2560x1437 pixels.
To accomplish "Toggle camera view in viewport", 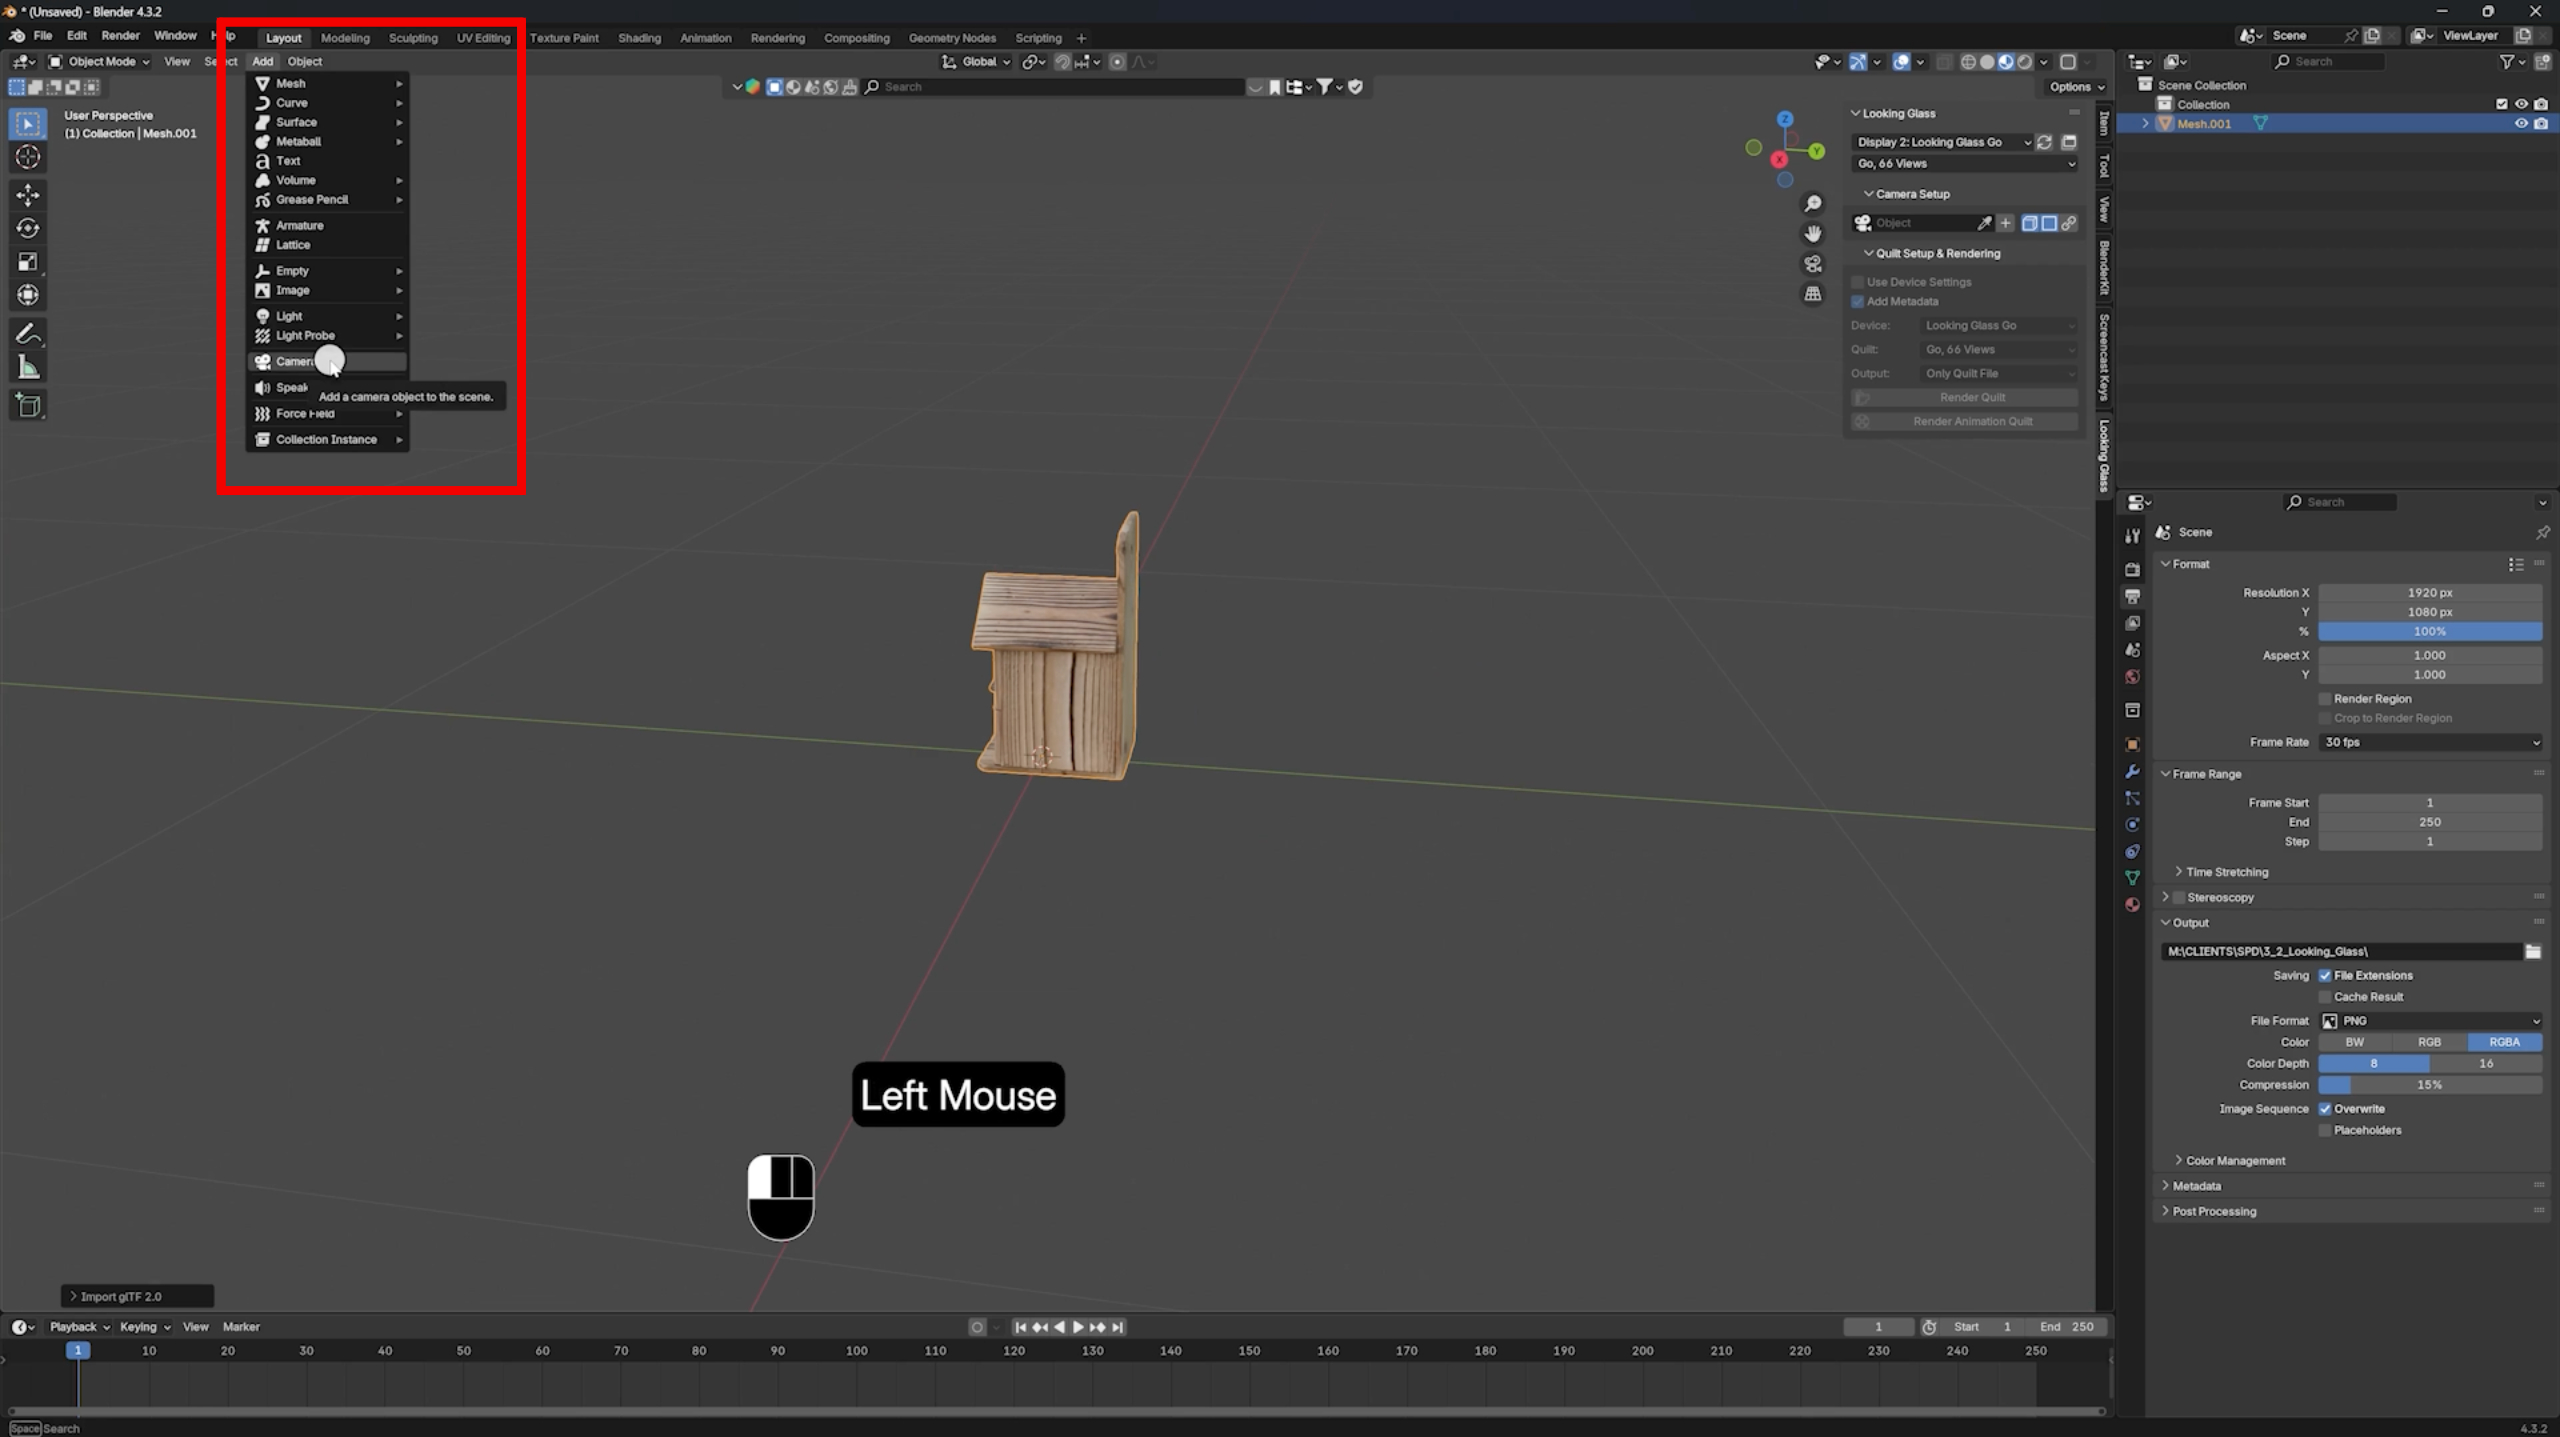I will point(1812,264).
